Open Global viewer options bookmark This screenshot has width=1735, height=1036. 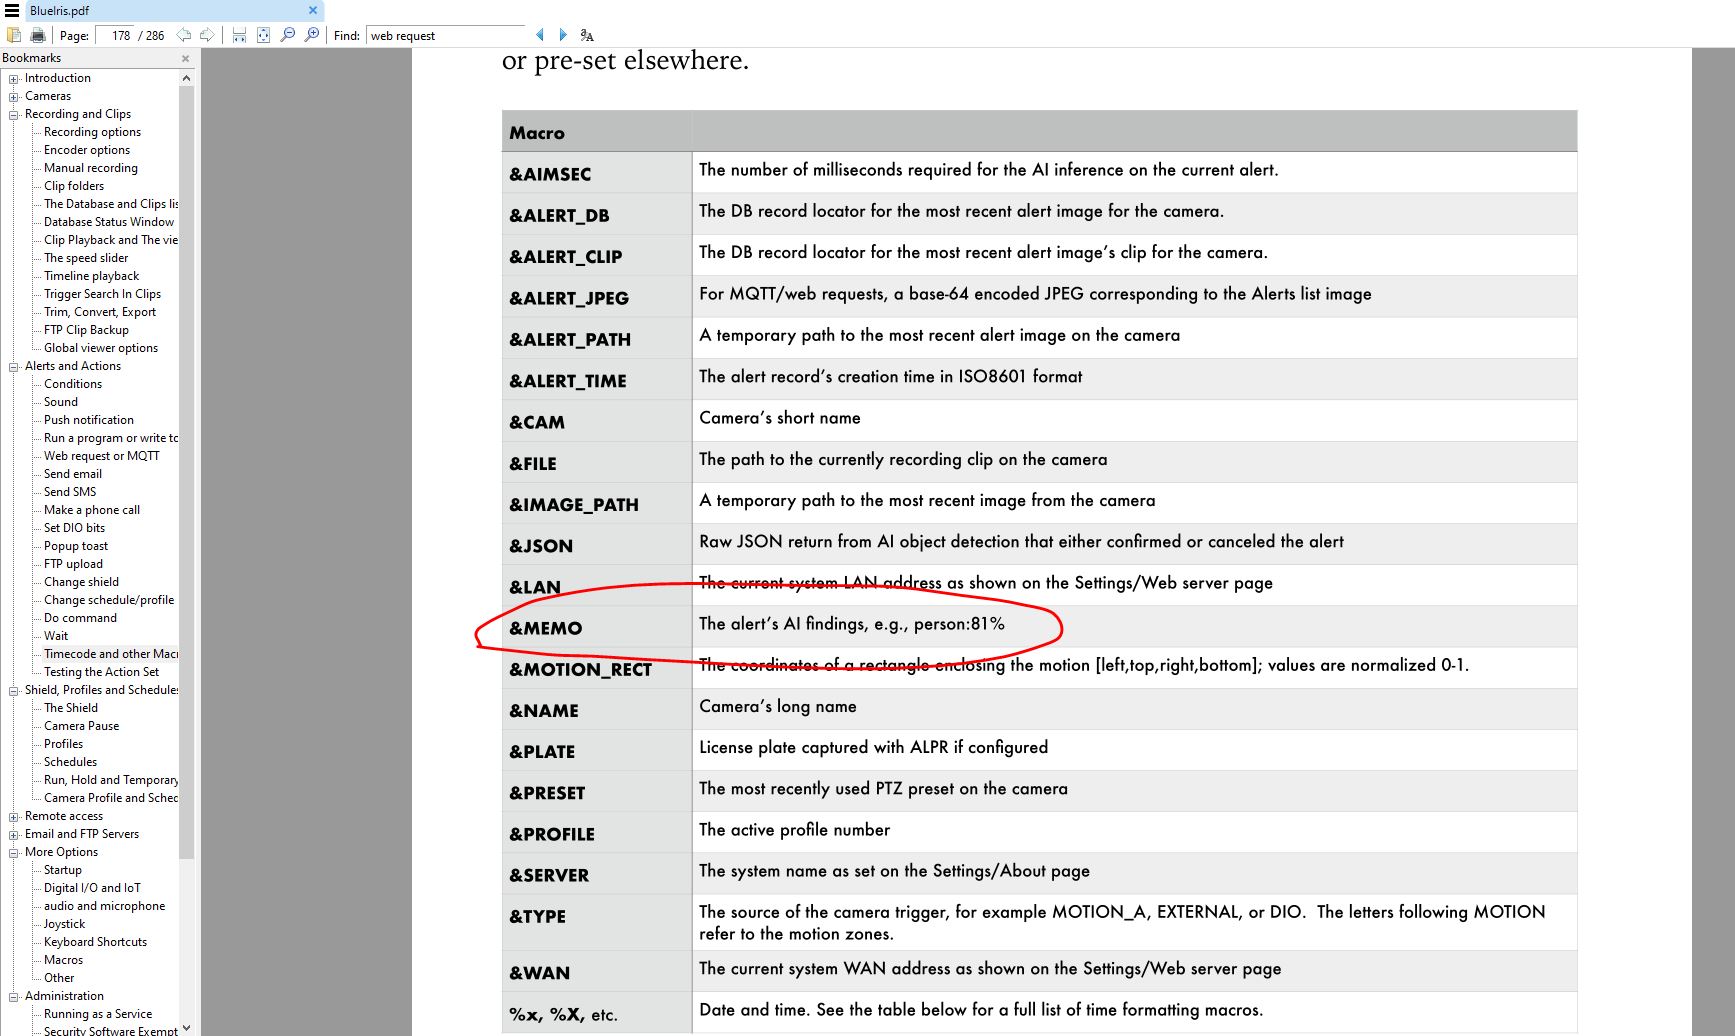coord(101,348)
